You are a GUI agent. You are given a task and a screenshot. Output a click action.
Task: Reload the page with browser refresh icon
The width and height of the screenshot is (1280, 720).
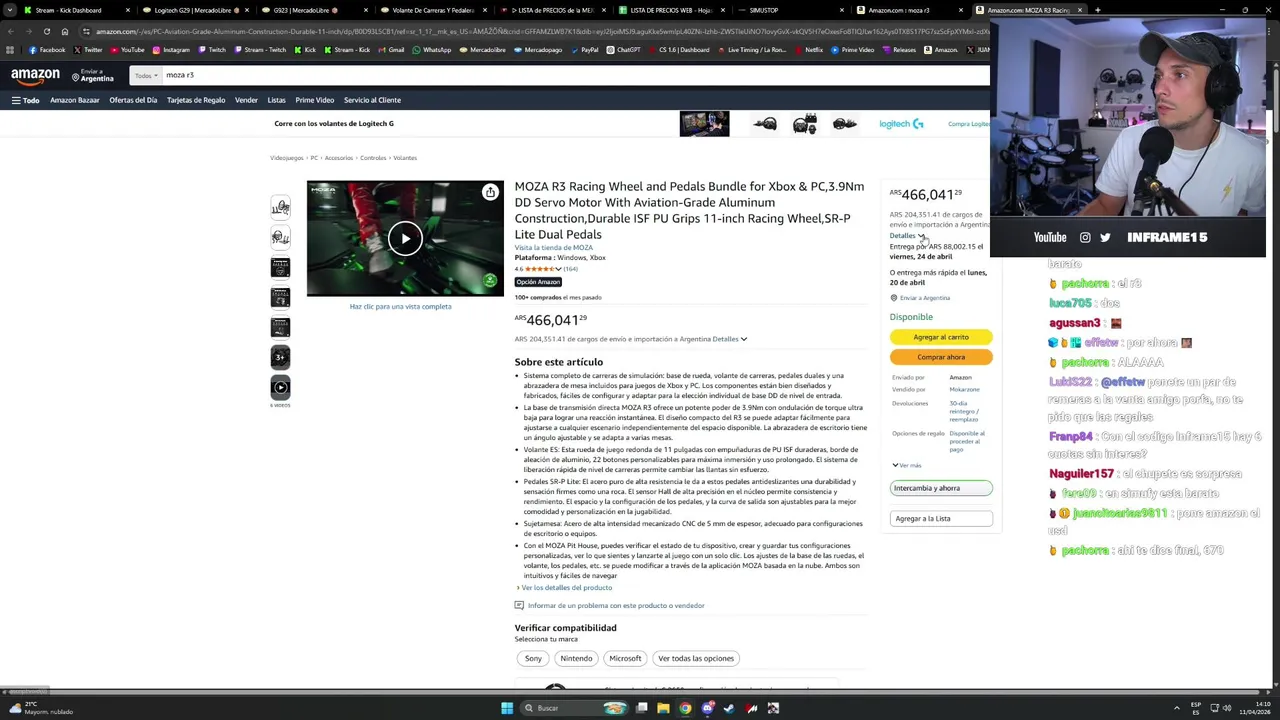46,31
